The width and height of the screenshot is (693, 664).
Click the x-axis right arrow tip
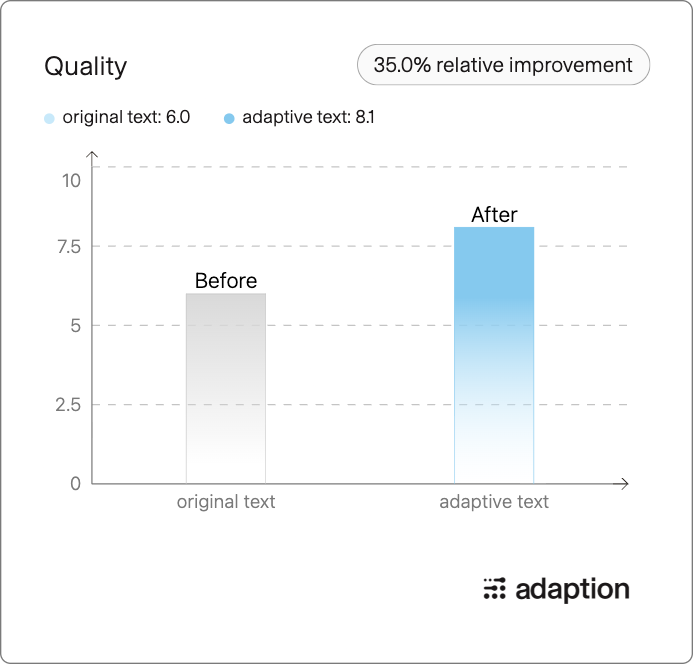click(x=625, y=484)
